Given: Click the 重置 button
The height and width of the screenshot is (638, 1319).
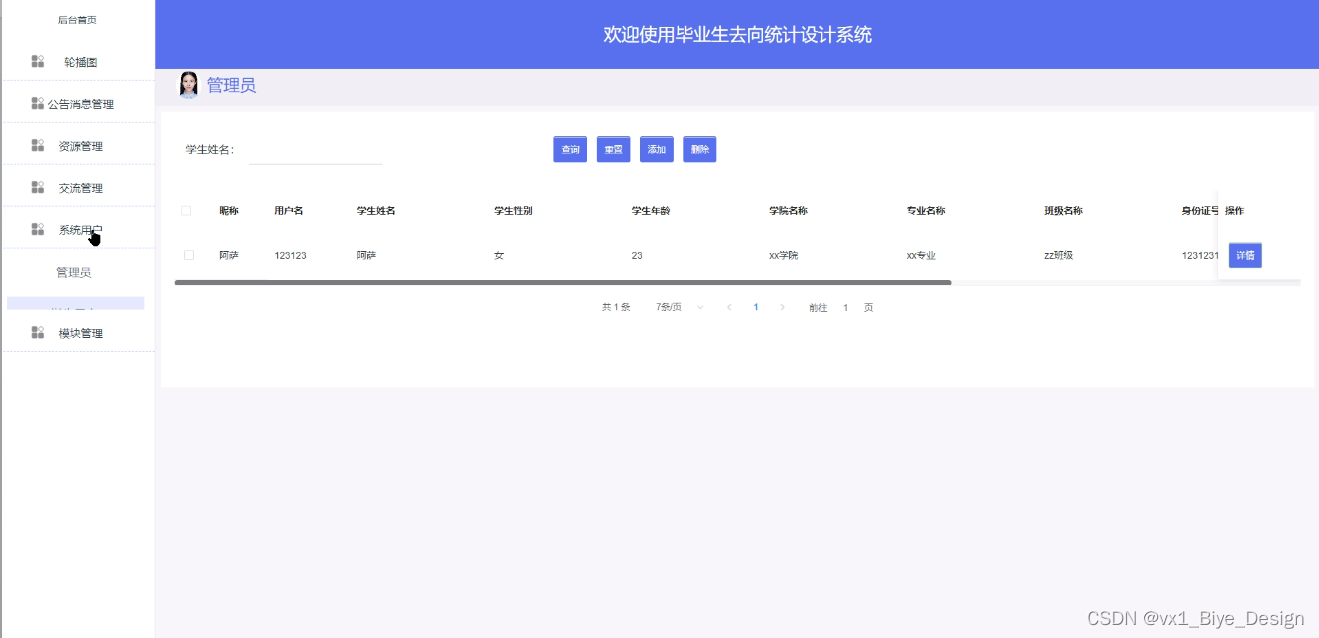Looking at the screenshot, I should [x=613, y=149].
